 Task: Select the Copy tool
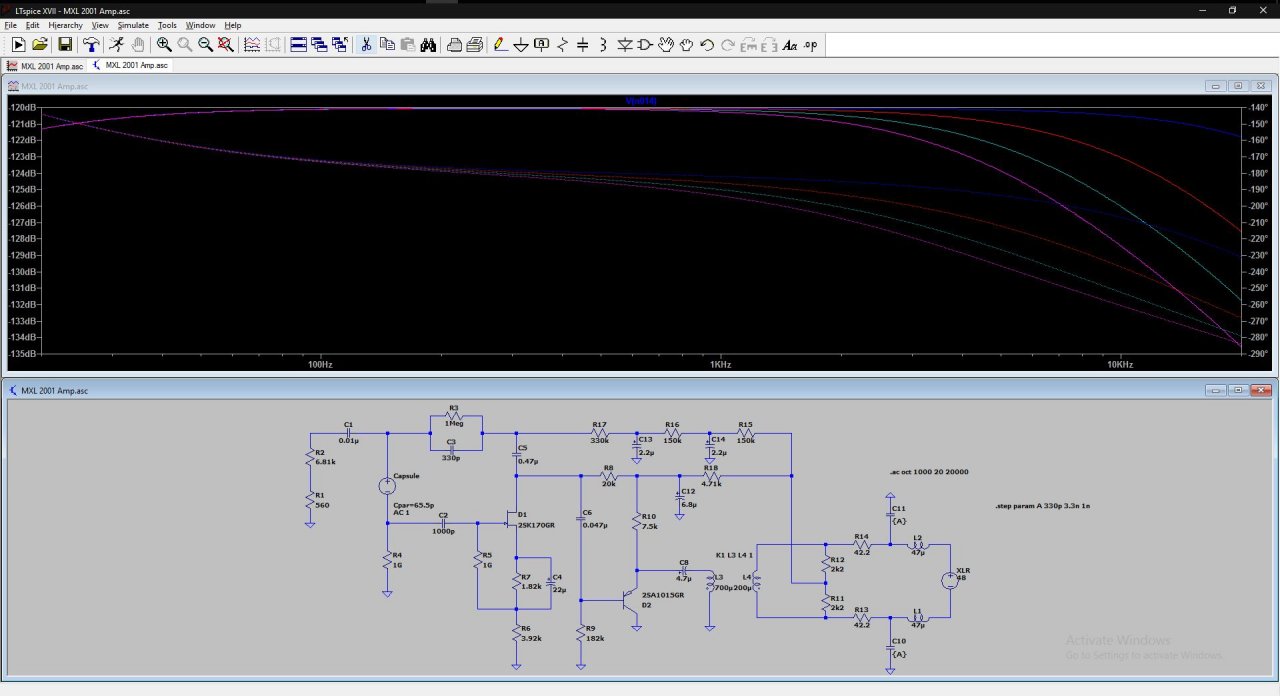tap(387, 45)
